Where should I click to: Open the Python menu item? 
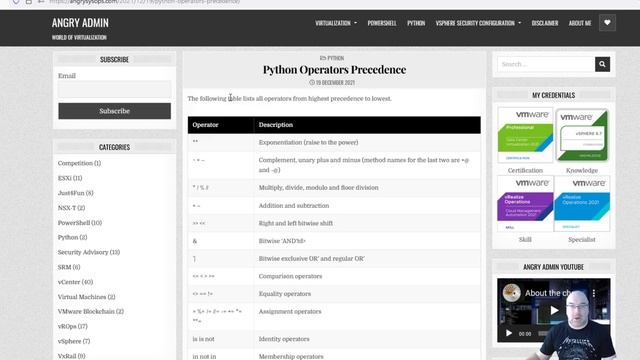(x=416, y=23)
